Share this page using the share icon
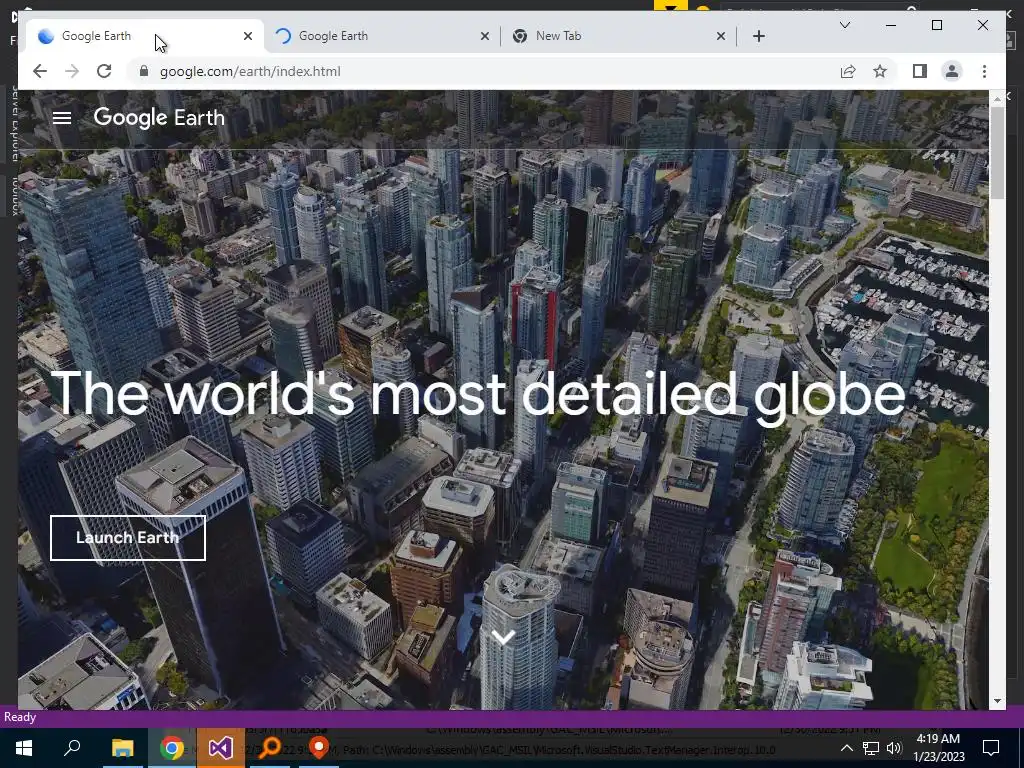The image size is (1024, 768). 848,71
